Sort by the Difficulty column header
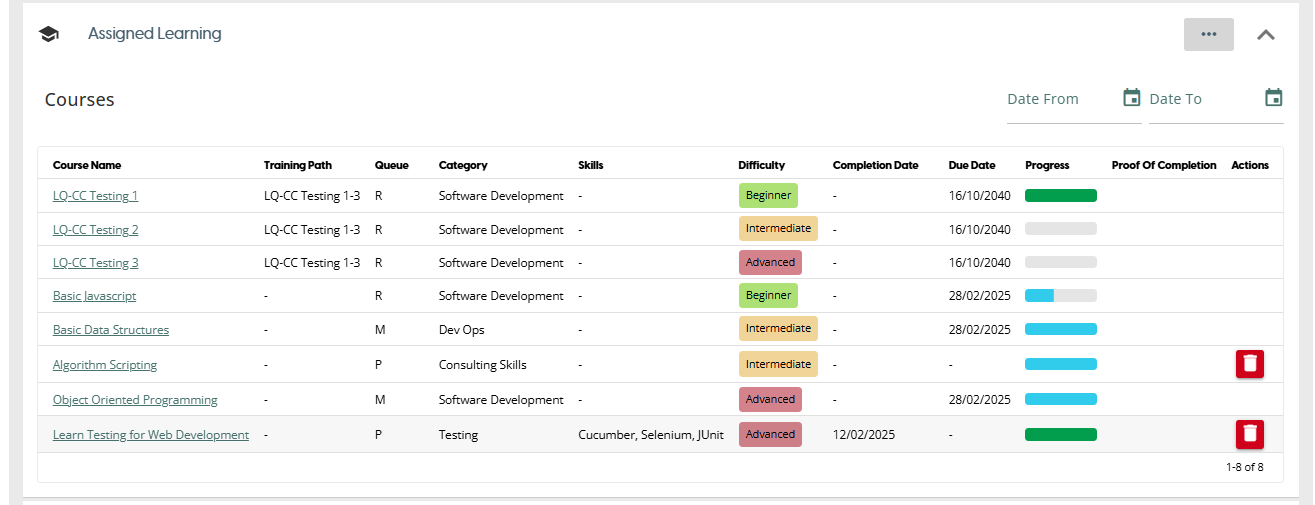The image size is (1315, 505). (x=761, y=165)
